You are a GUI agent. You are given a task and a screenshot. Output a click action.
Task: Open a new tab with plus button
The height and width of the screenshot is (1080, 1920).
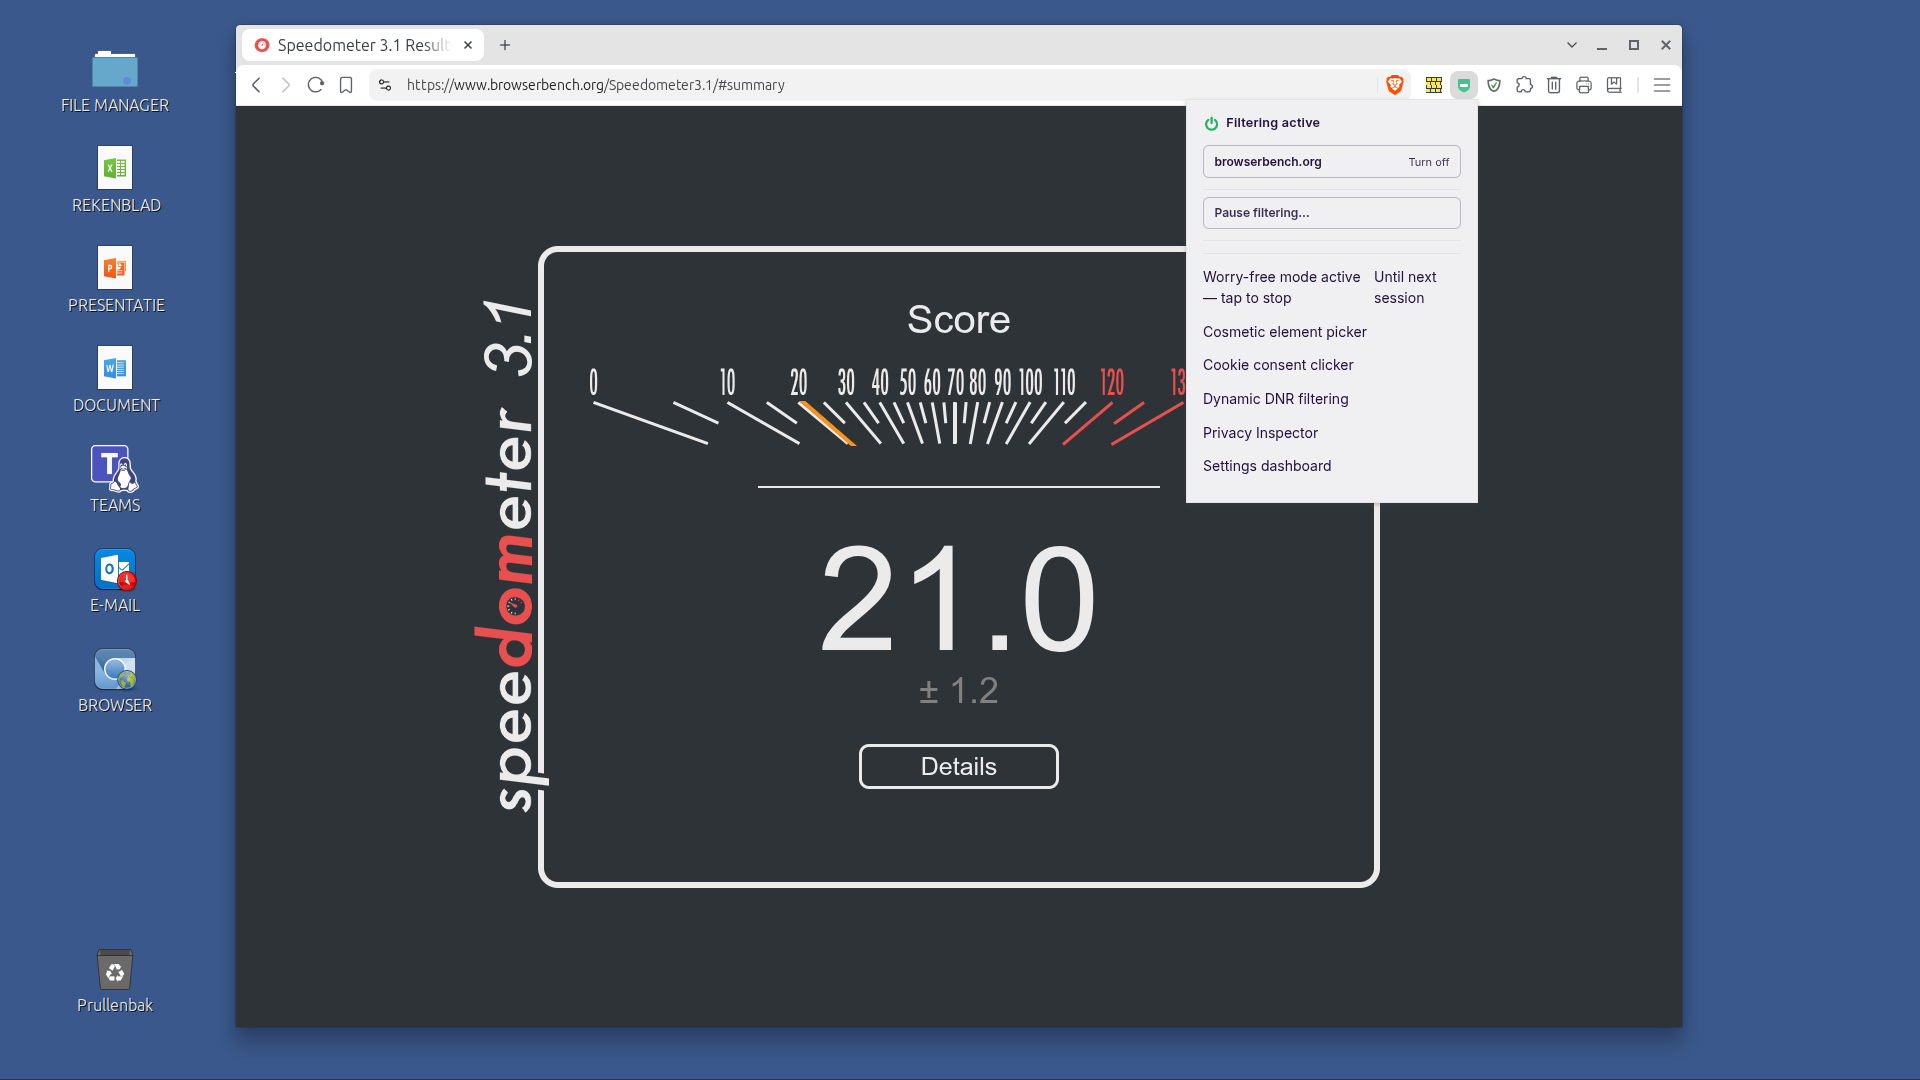pos(505,45)
